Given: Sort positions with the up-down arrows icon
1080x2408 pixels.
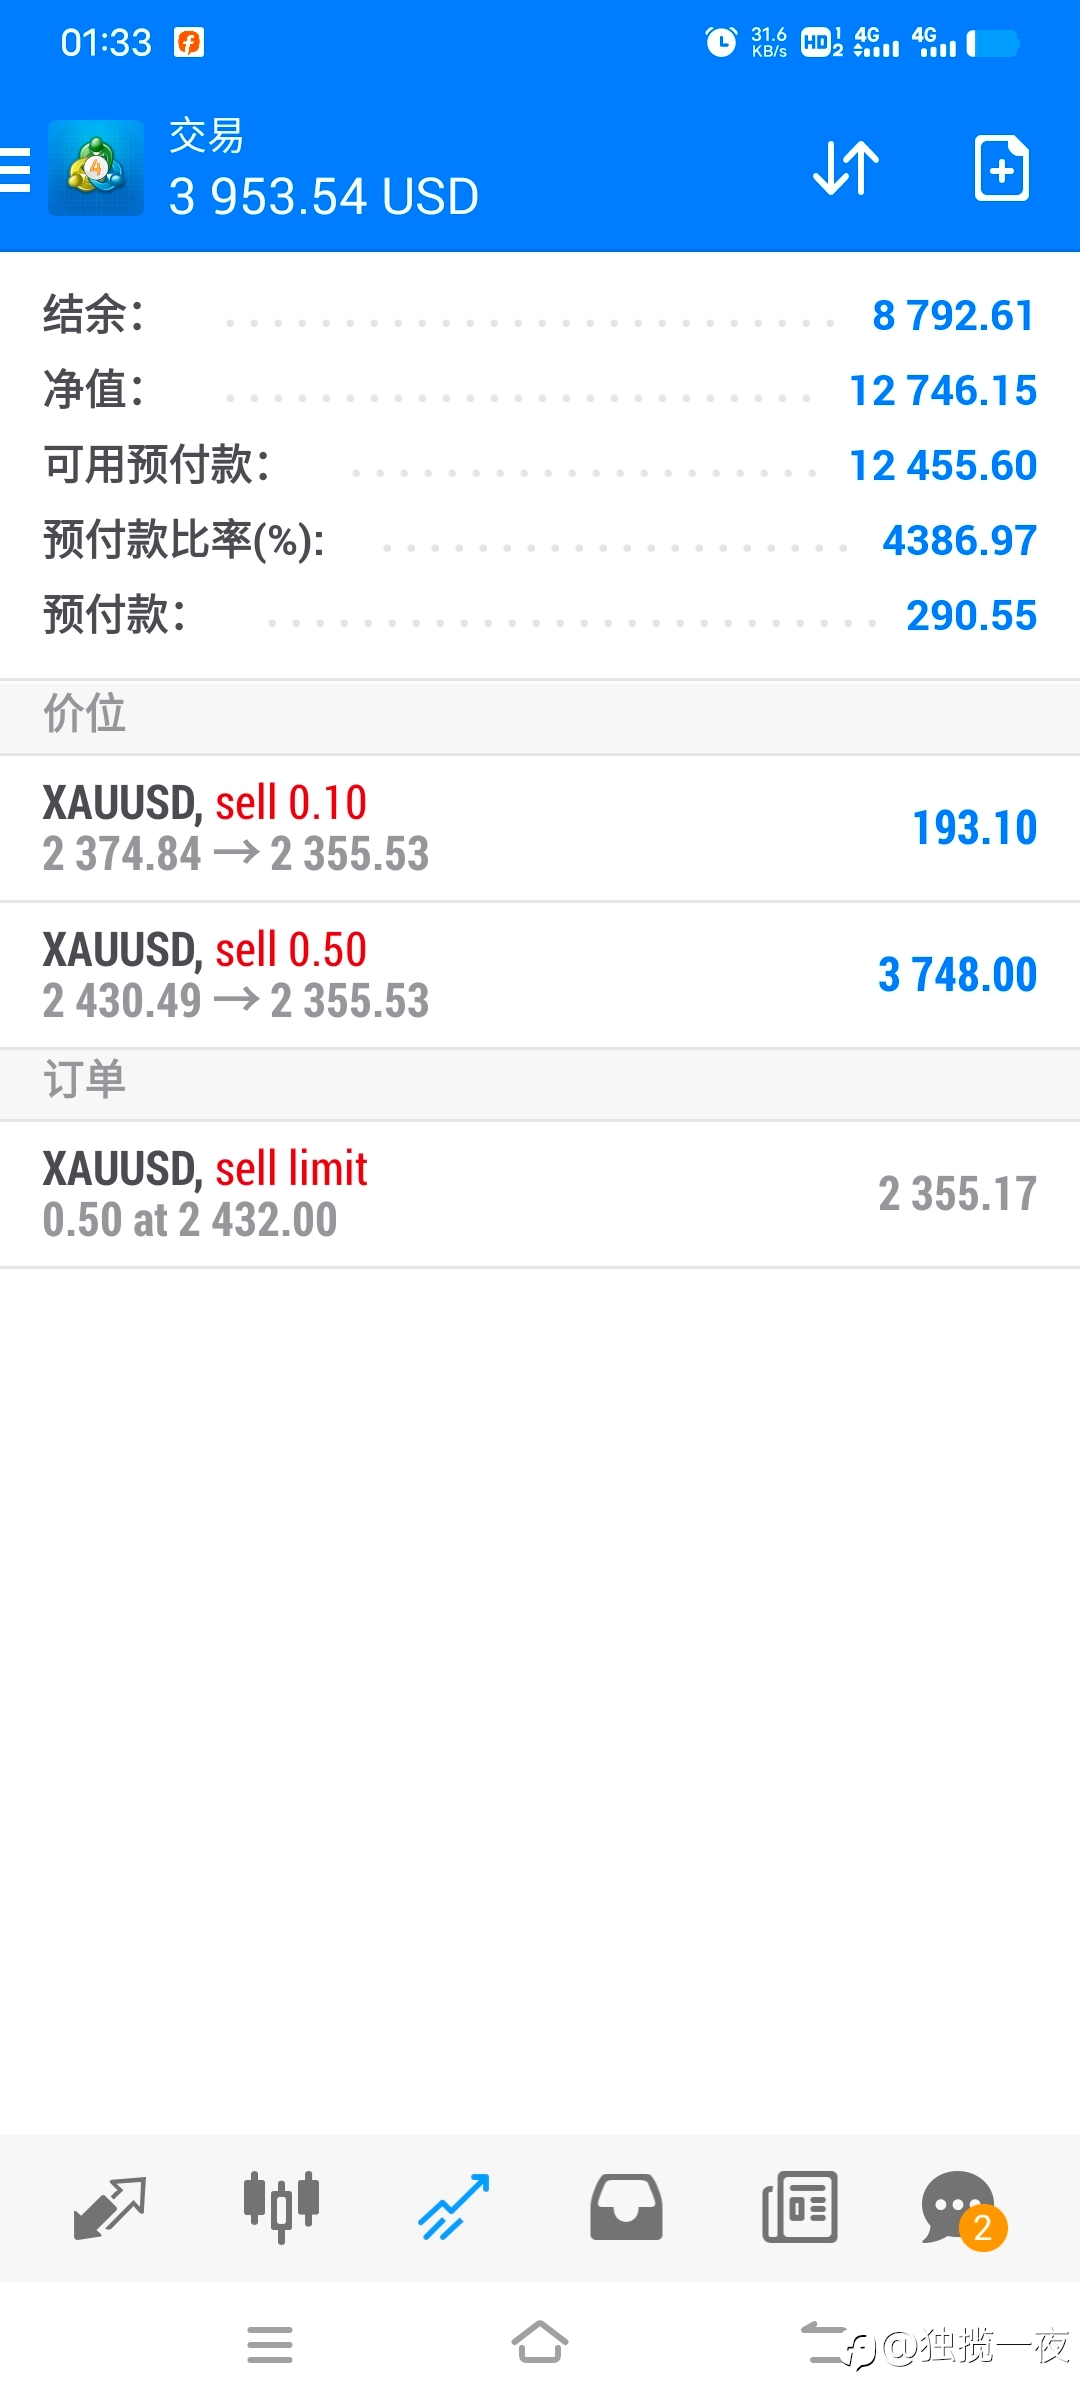Looking at the screenshot, I should coord(846,168).
